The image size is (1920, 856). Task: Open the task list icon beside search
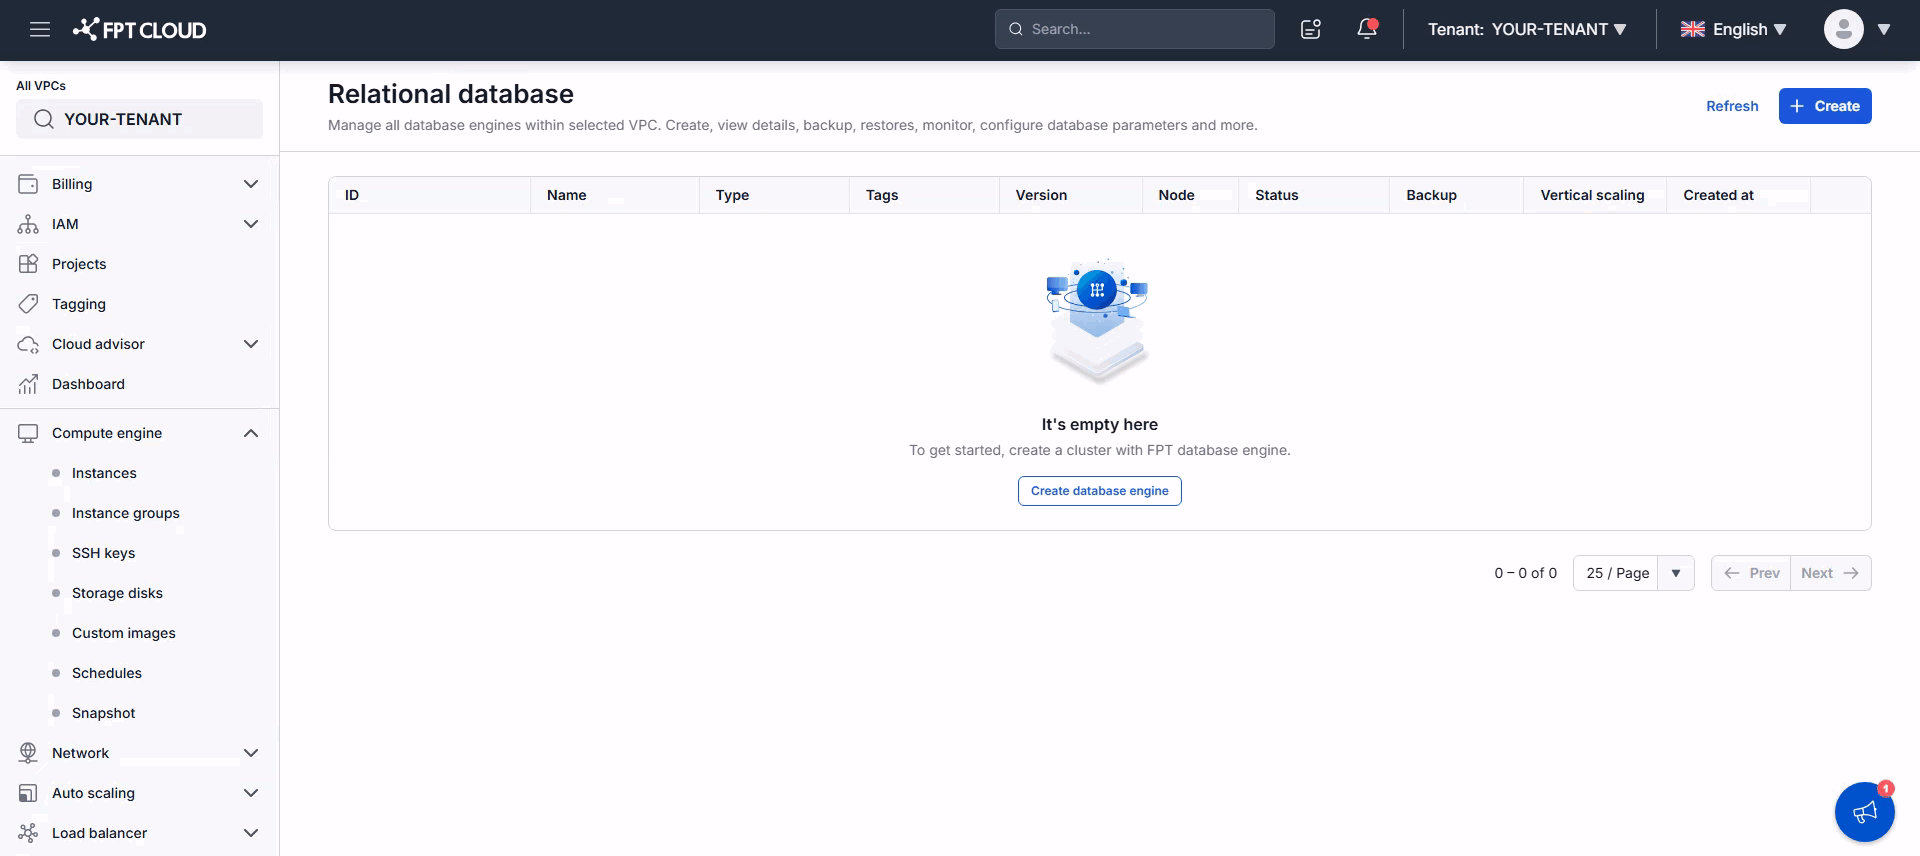coord(1310,29)
